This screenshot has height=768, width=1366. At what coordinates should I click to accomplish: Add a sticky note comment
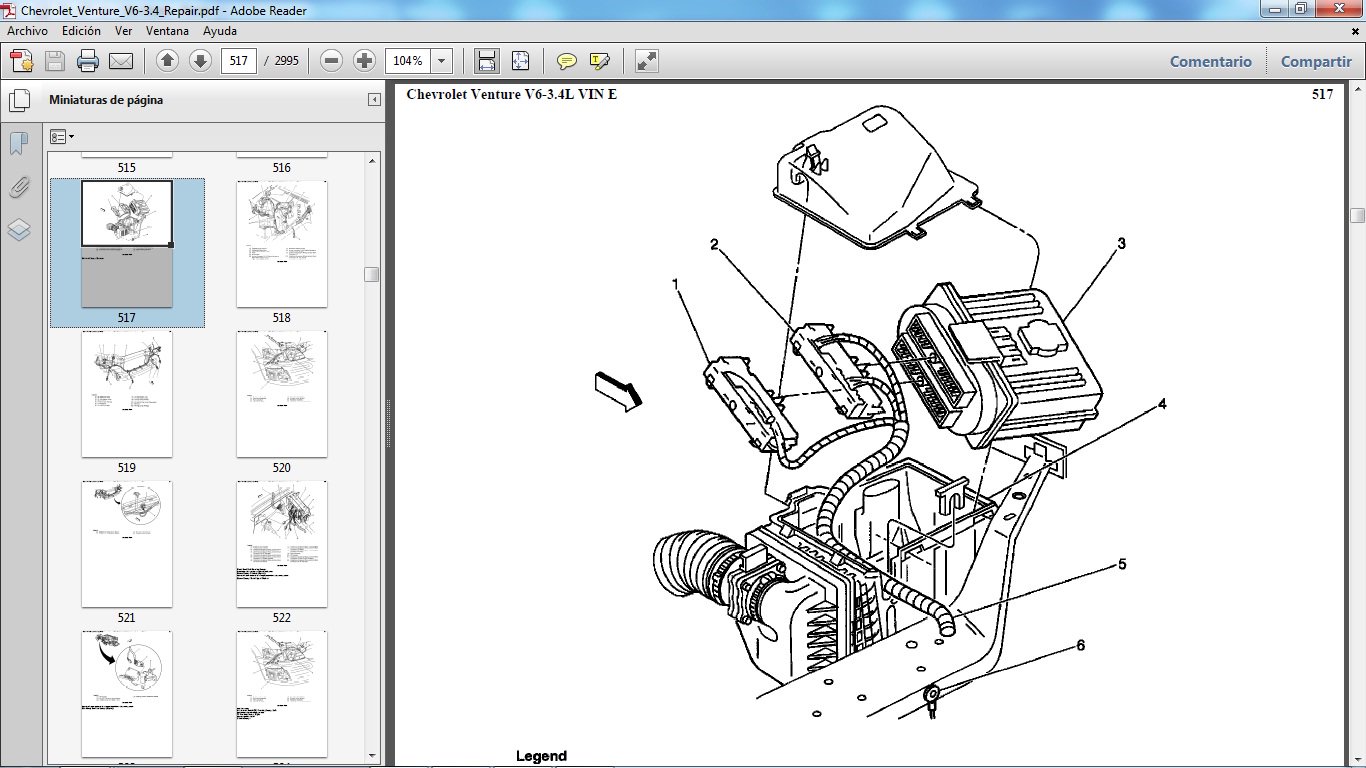pos(567,61)
